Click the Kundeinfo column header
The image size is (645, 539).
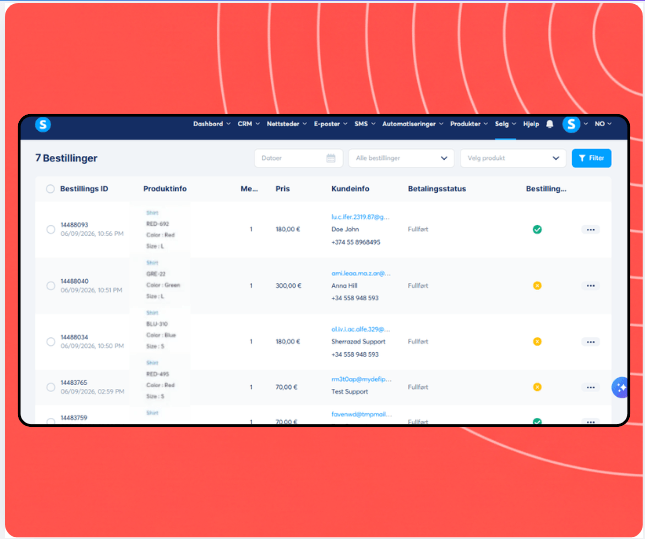[x=350, y=189]
